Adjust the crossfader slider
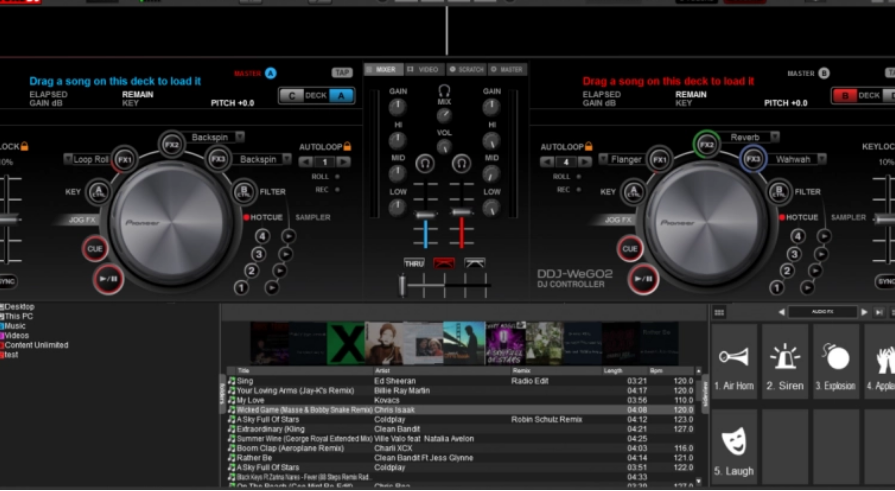Image resolution: width=895 pixels, height=491 pixels. [402, 285]
